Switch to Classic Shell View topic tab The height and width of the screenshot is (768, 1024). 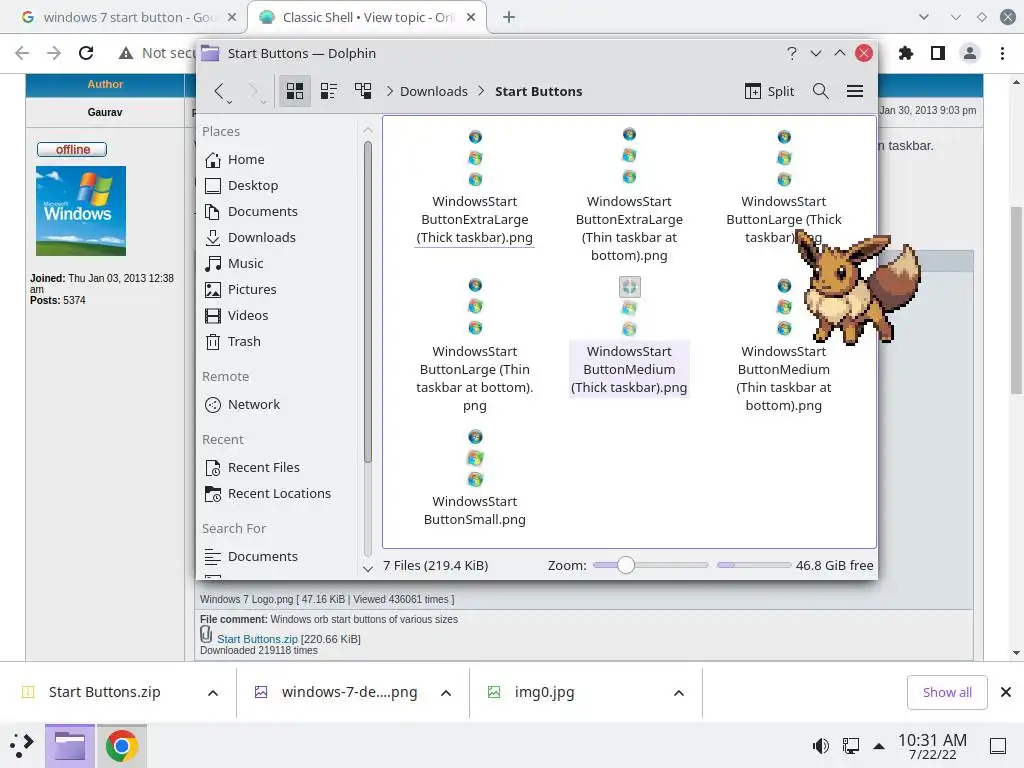click(366, 17)
